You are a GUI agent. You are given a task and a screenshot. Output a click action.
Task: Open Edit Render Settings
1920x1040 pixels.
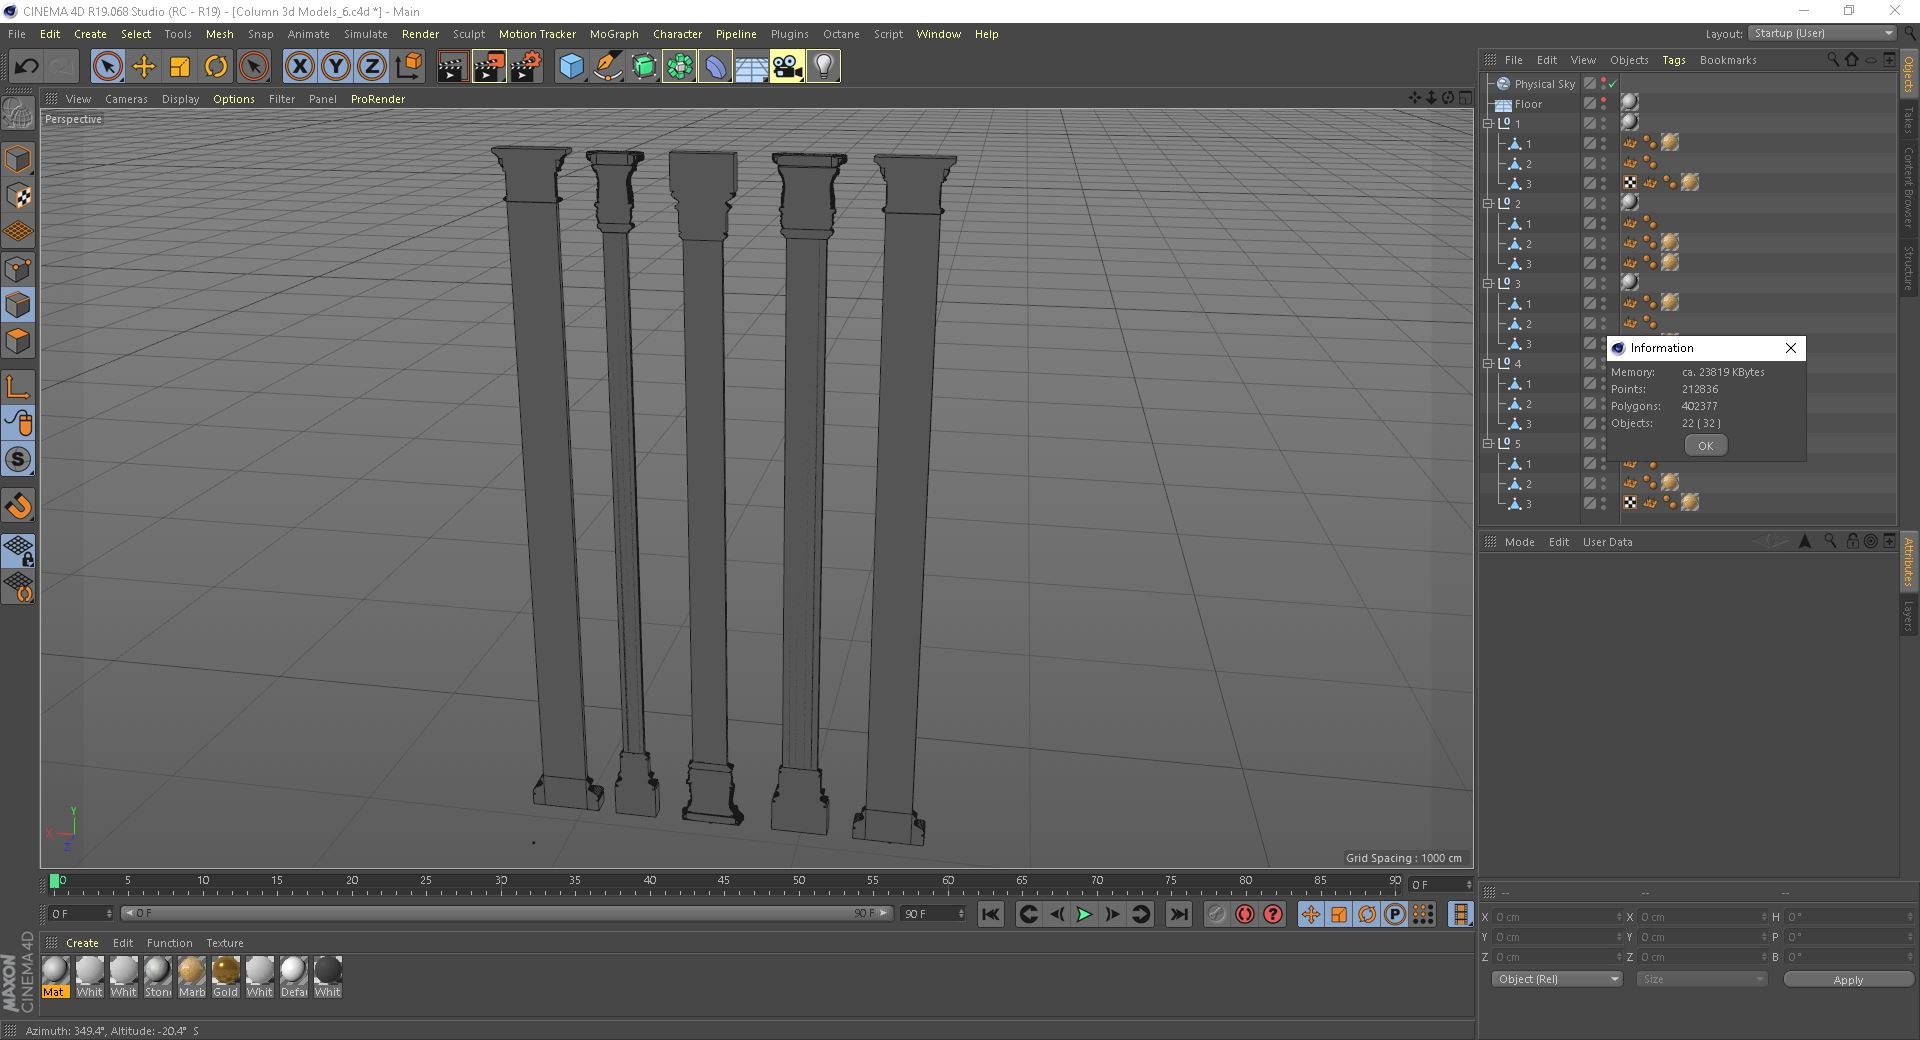[526, 67]
